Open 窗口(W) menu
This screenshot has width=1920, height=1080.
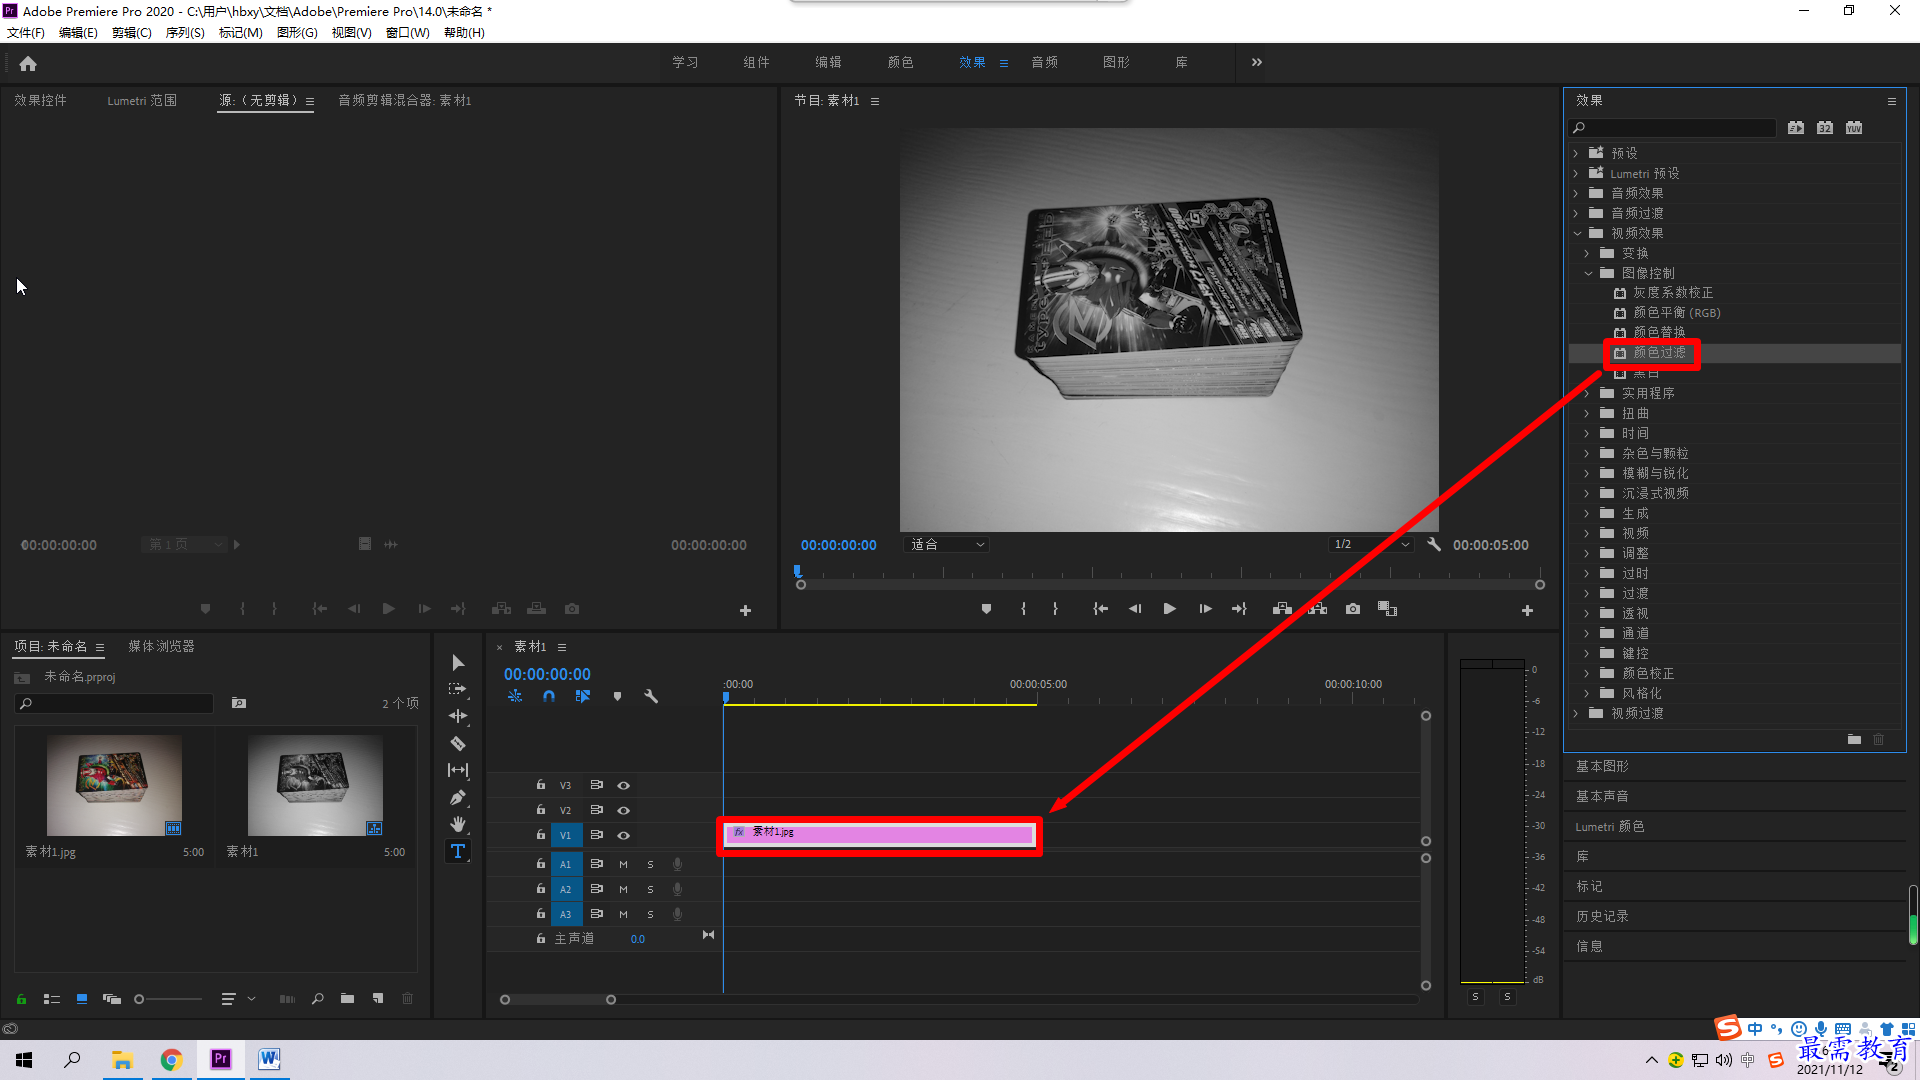click(x=408, y=32)
